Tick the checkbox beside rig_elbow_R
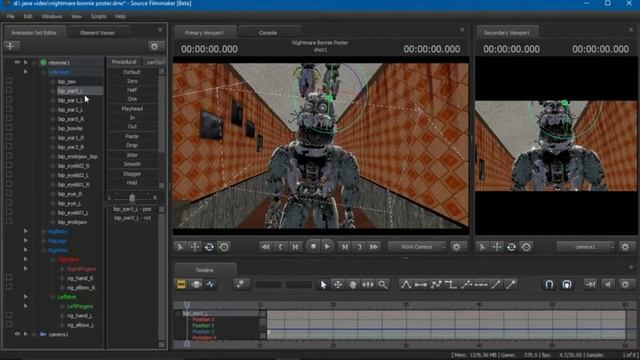This screenshot has width=640, height=360. pyautogui.click(x=9, y=287)
